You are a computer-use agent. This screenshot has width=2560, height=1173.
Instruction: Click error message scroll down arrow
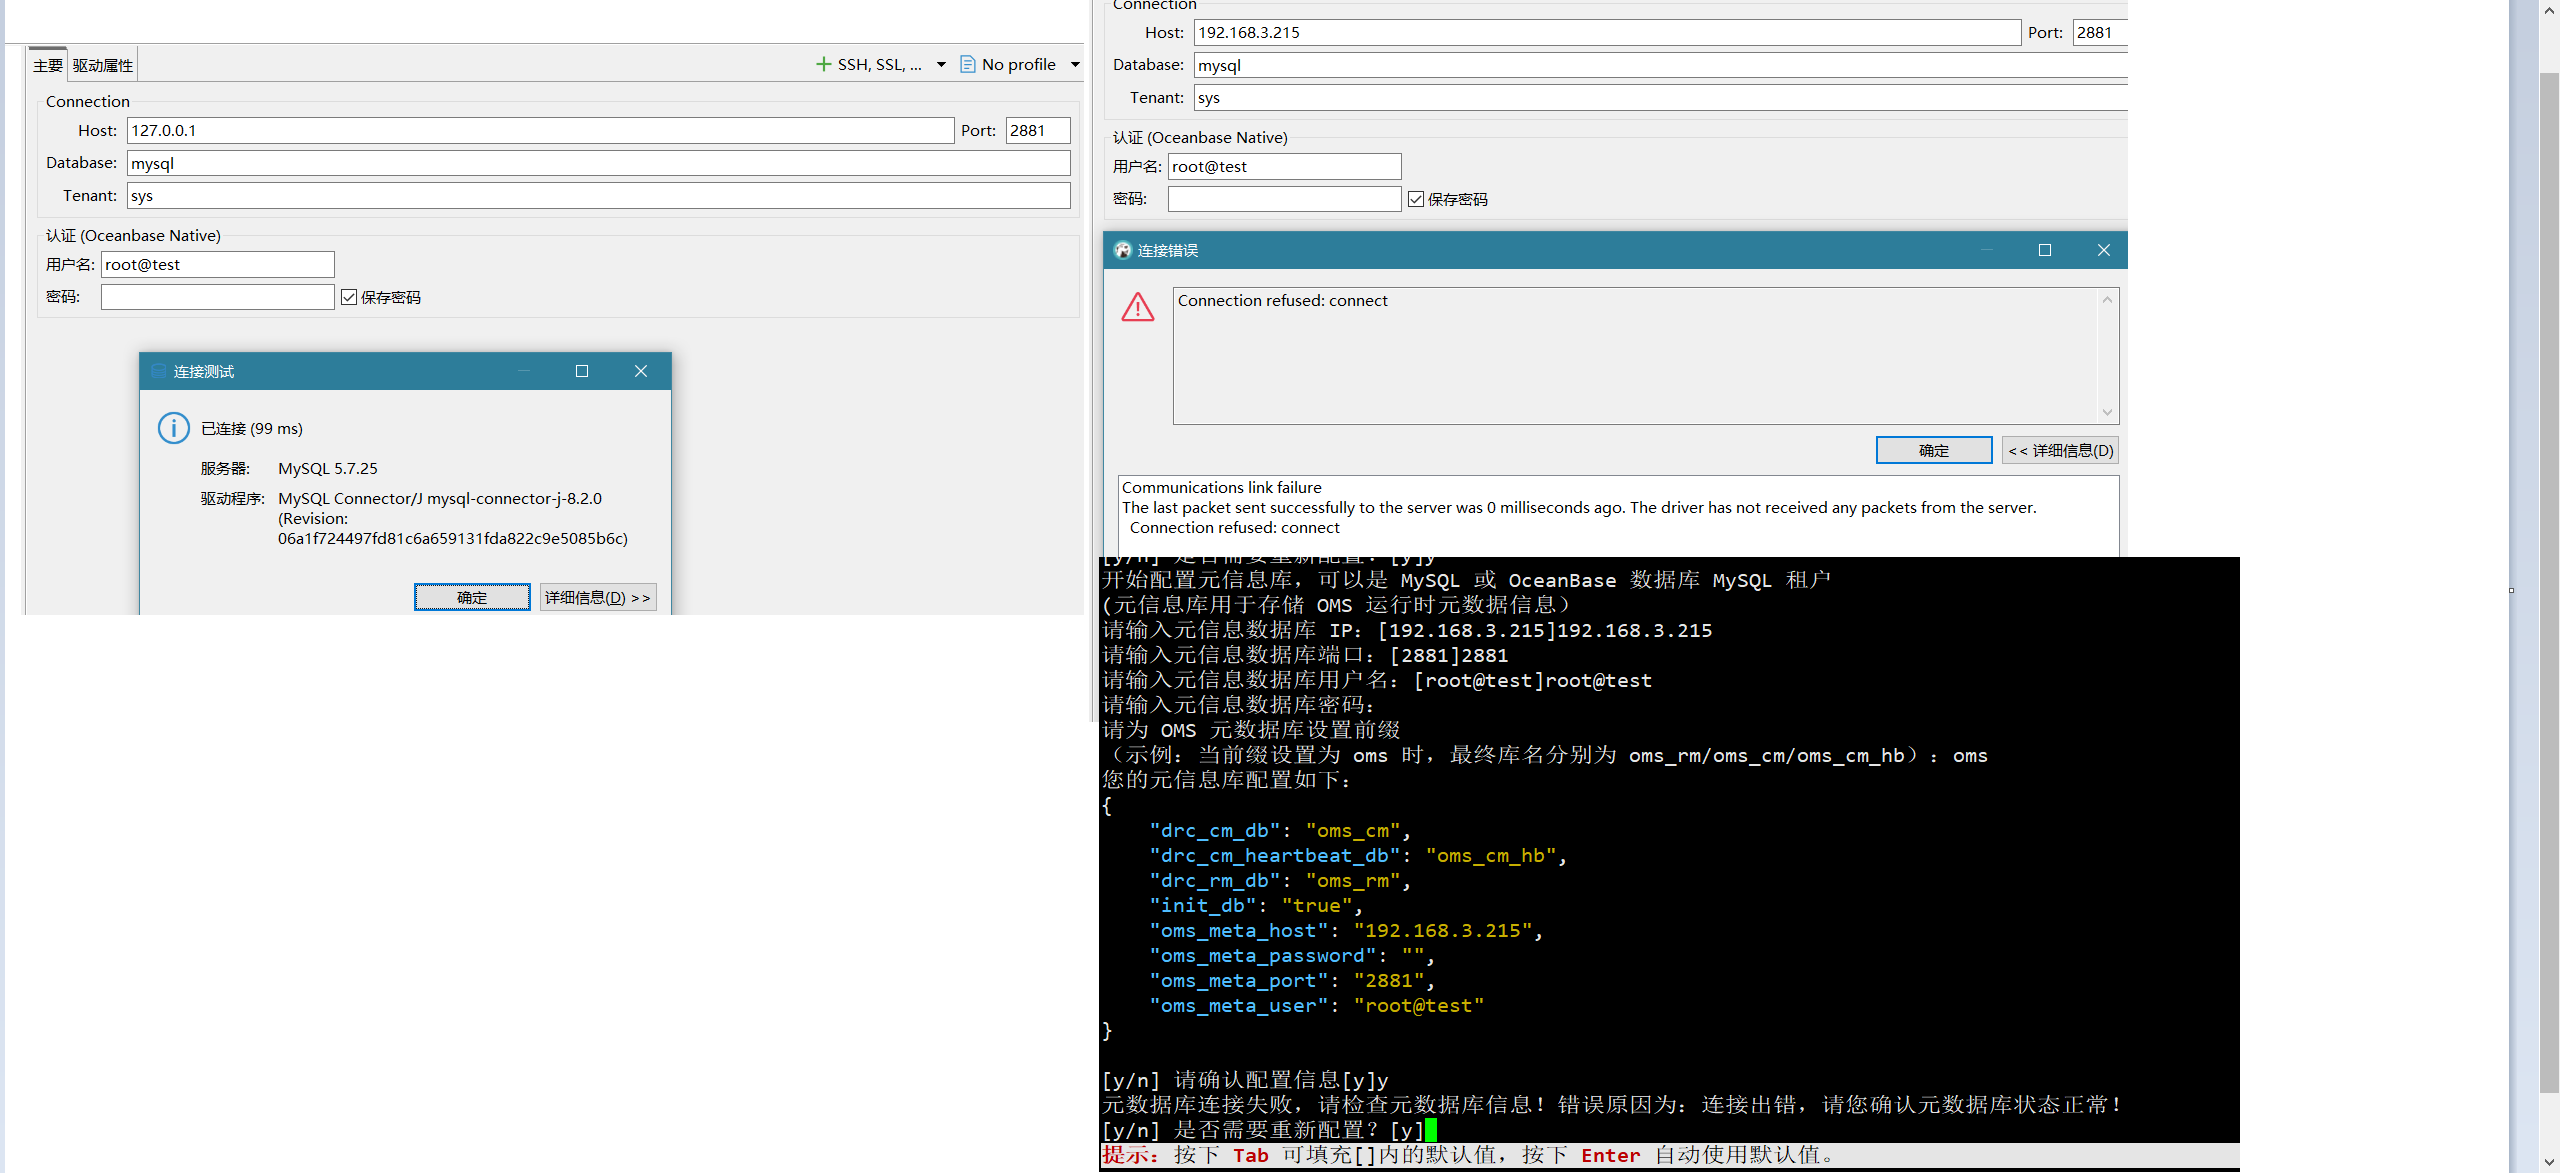(x=2107, y=412)
